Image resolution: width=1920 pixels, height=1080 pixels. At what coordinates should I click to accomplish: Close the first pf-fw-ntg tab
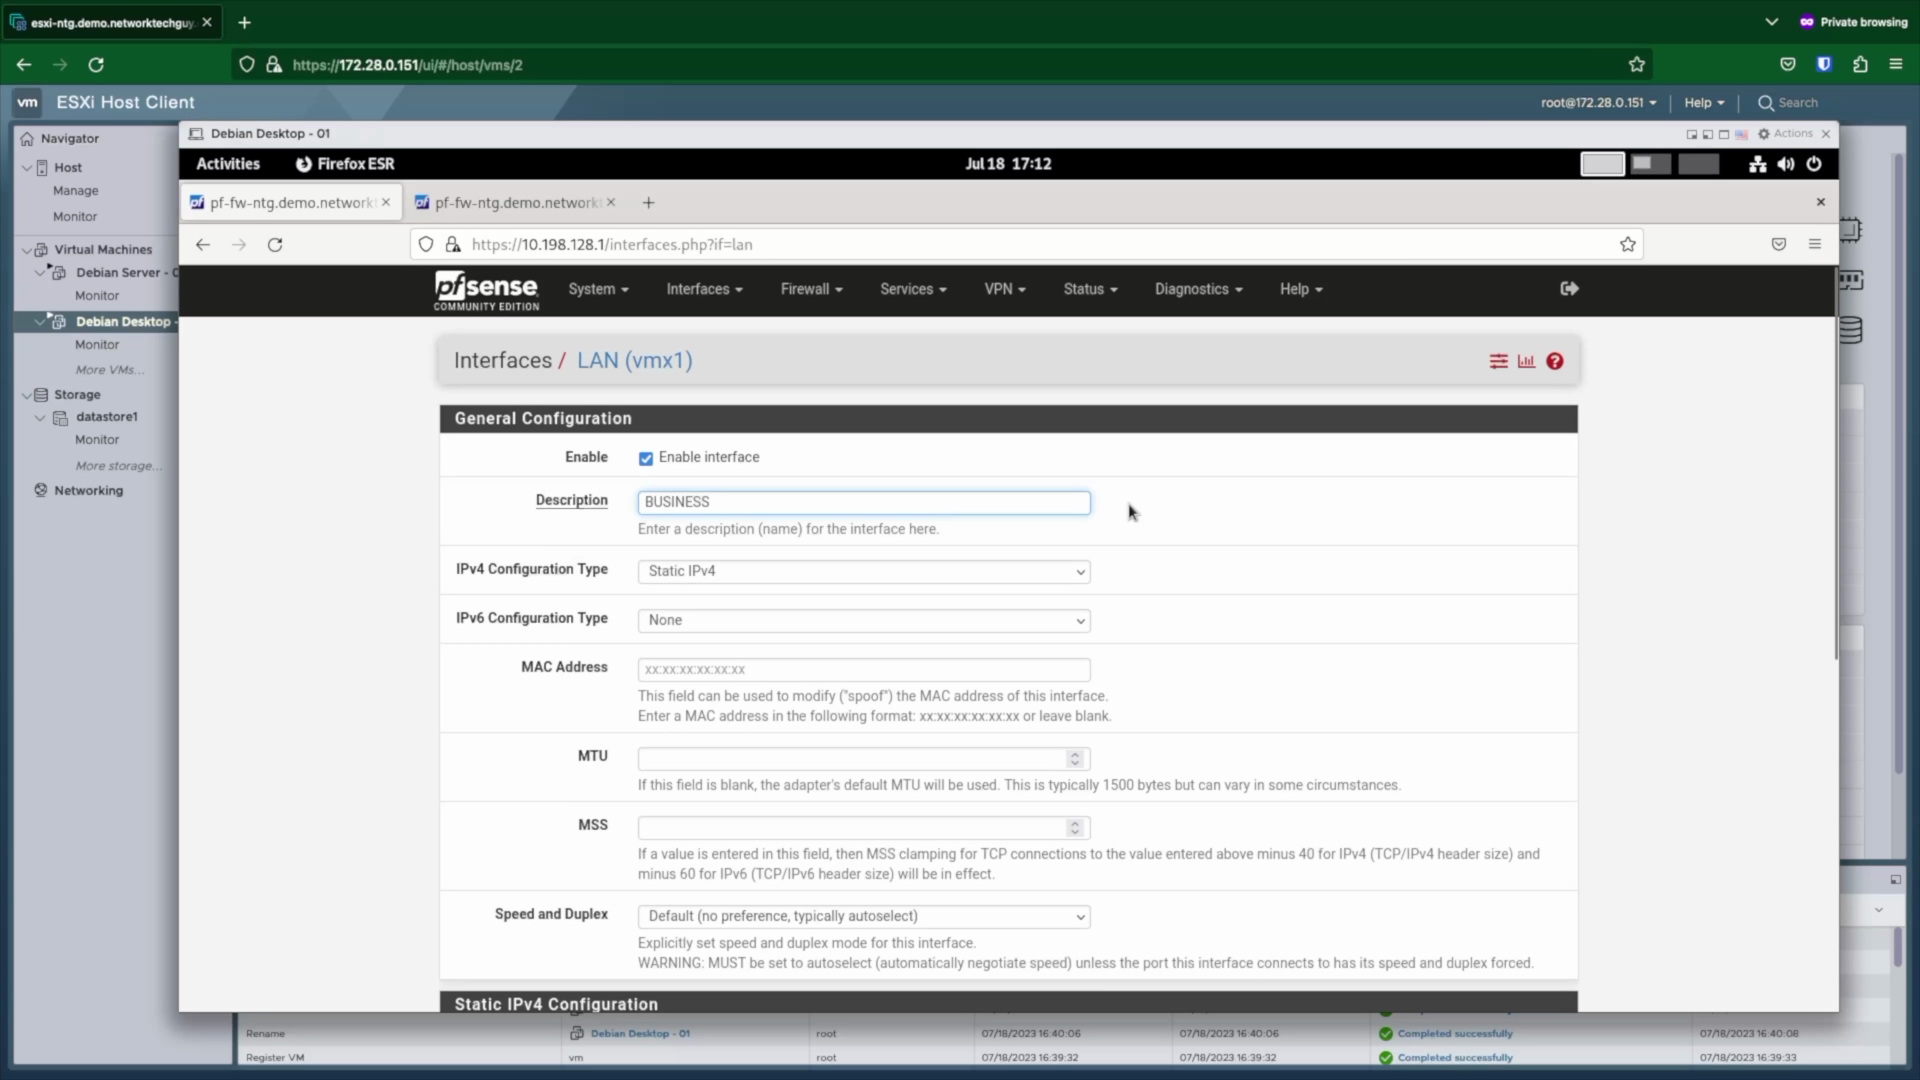click(x=386, y=202)
